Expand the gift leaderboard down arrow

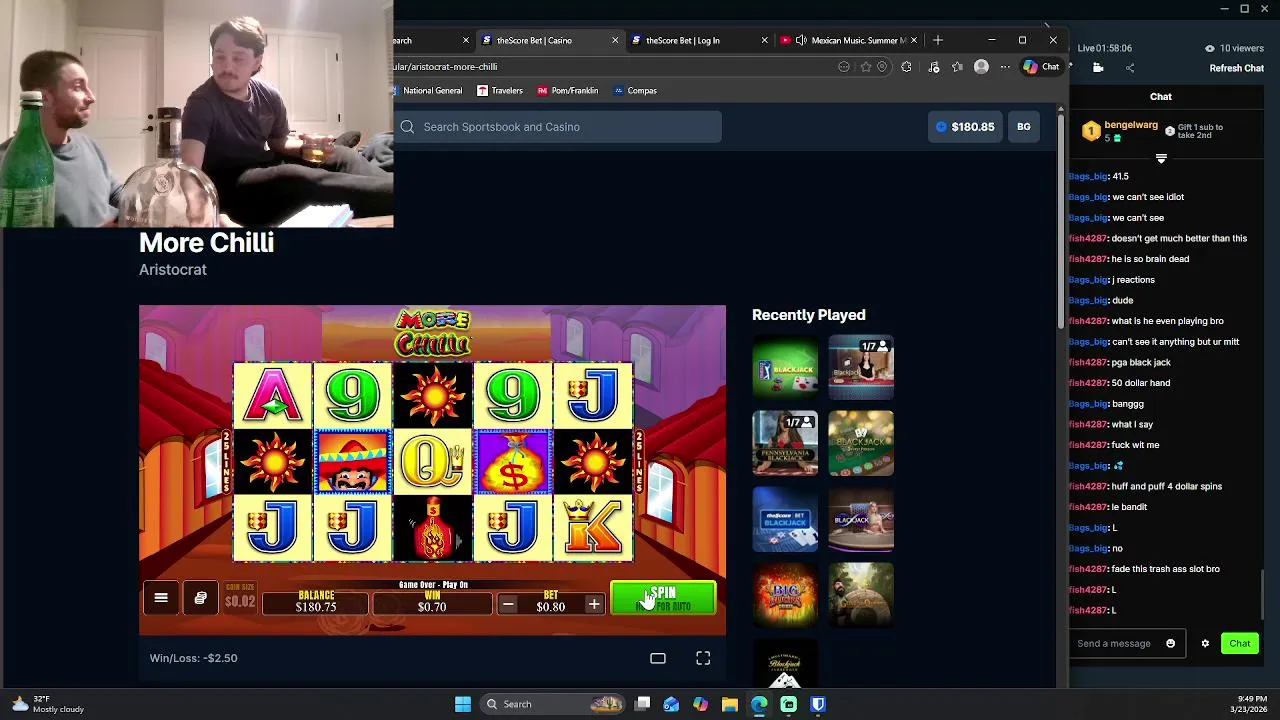pos(1161,158)
